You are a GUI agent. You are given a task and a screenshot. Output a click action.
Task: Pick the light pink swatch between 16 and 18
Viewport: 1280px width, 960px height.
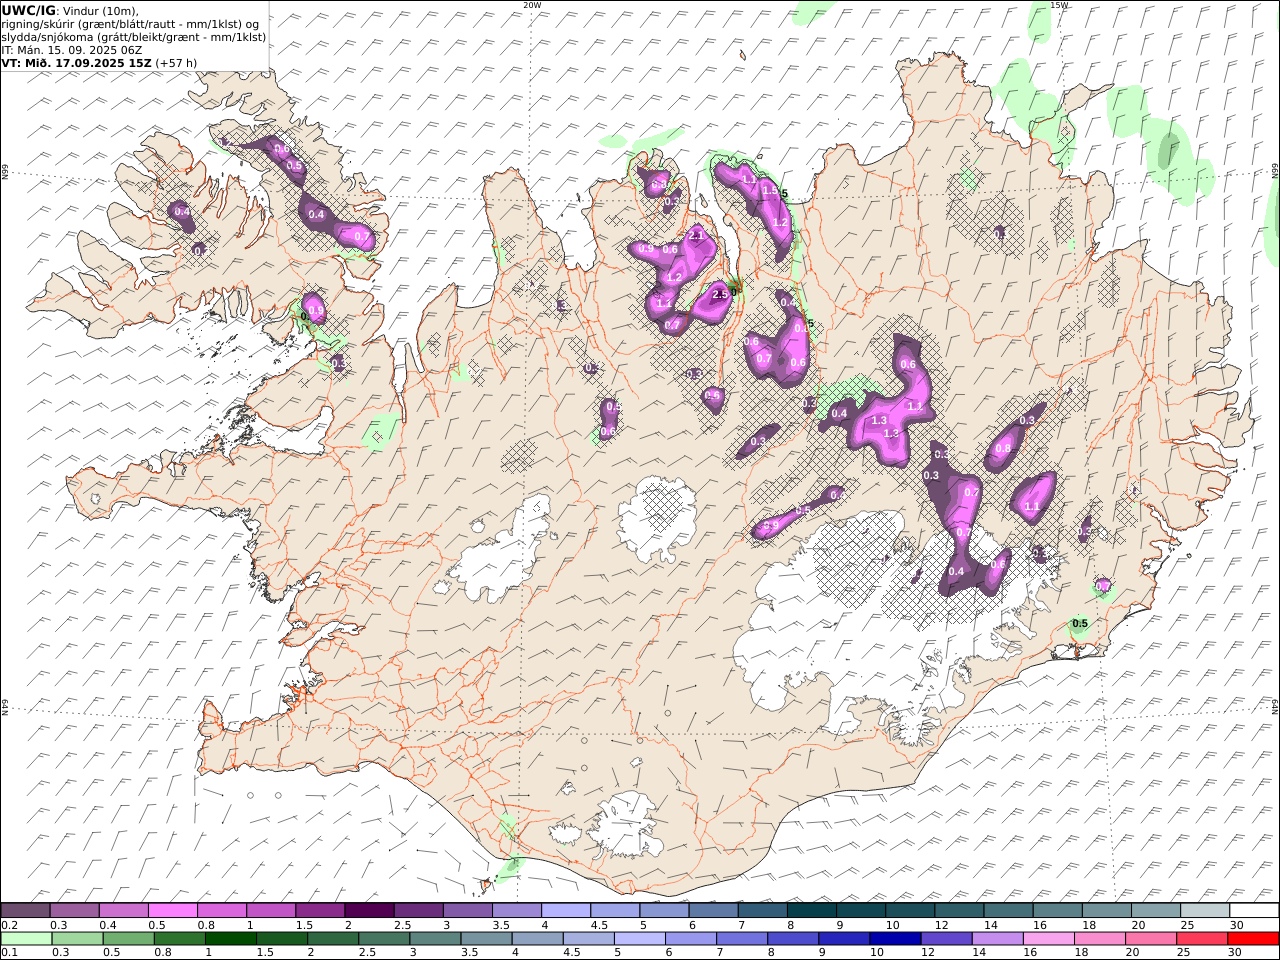click(x=1048, y=938)
